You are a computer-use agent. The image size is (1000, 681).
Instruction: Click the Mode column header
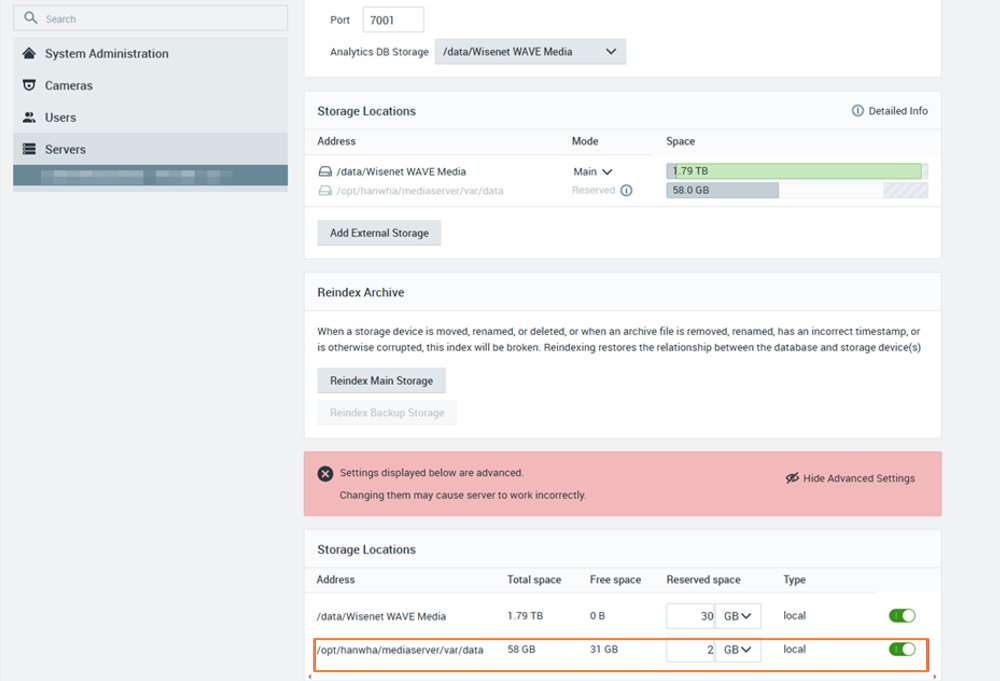coord(585,141)
